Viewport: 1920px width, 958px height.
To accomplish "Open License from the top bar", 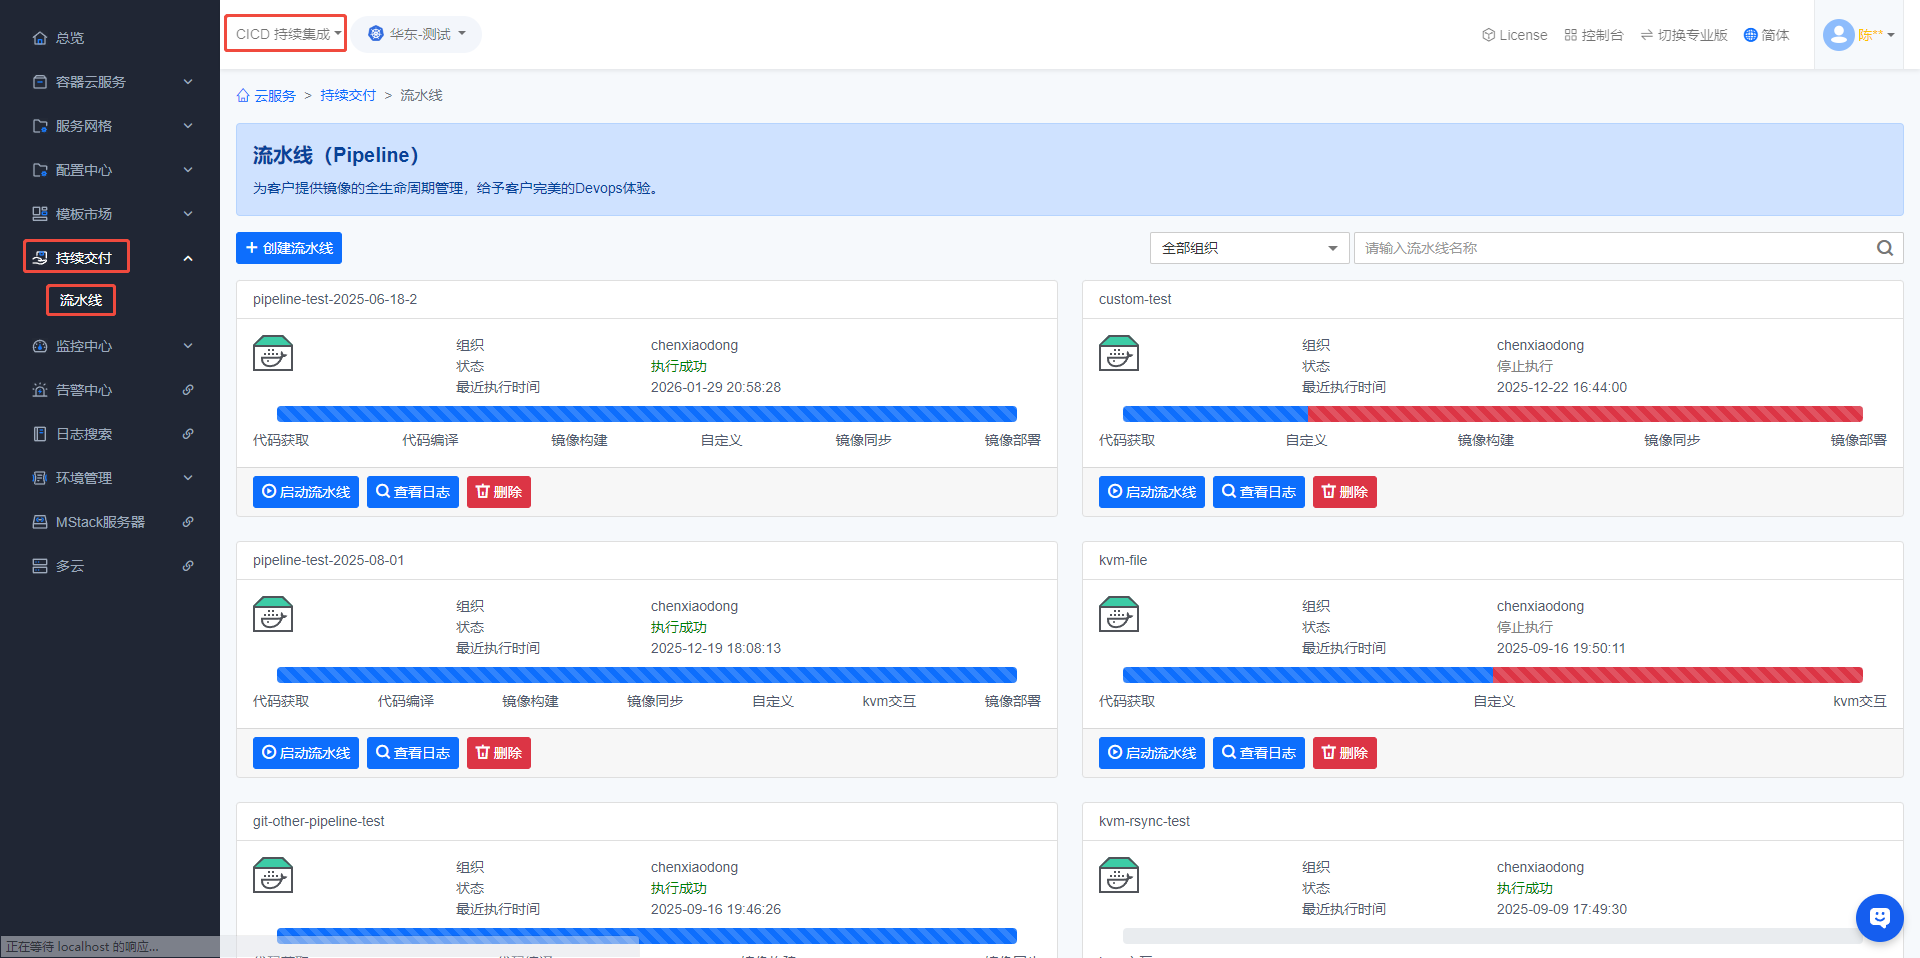I will click(x=1514, y=35).
